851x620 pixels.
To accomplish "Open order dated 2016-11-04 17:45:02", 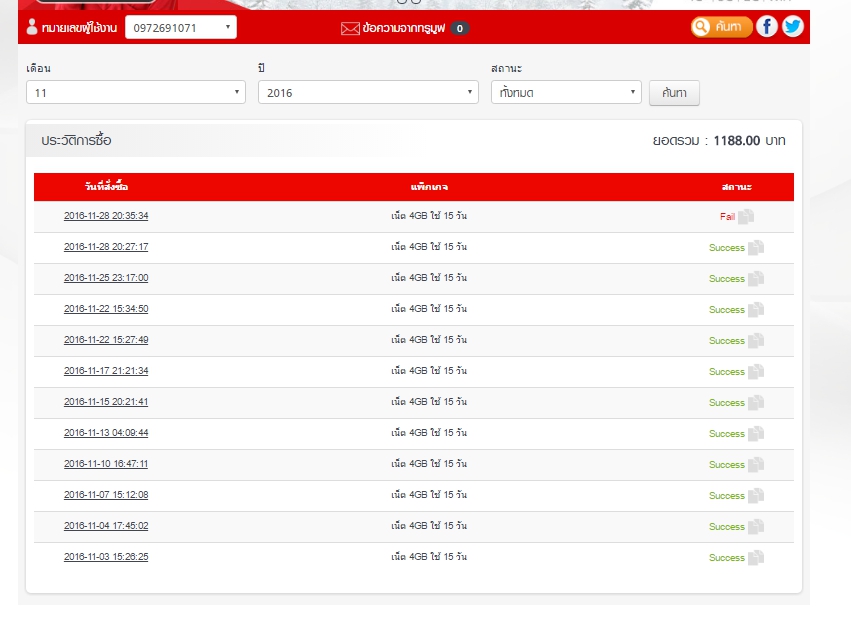I will point(106,525).
